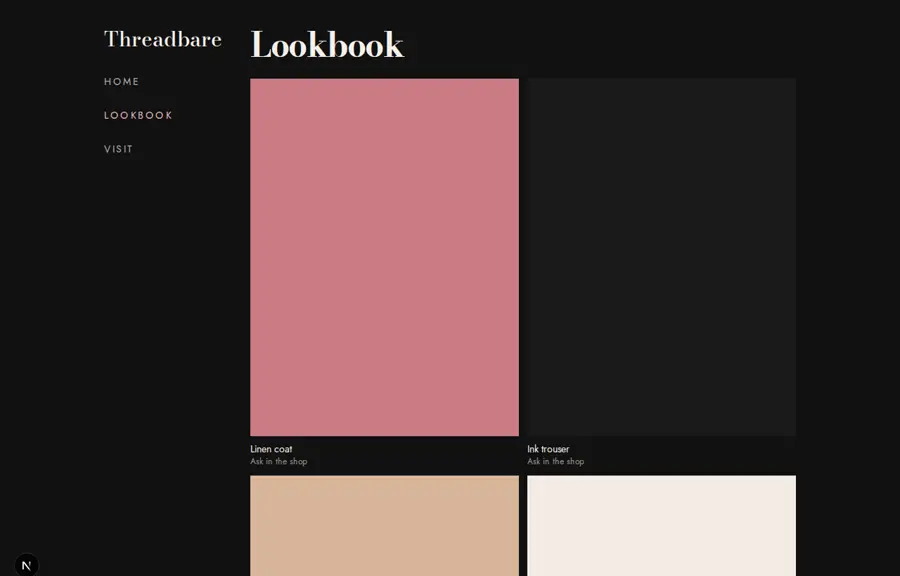Select the Lookbook navigation link
Screen dimensions: 900x576
pyautogui.click(x=138, y=115)
